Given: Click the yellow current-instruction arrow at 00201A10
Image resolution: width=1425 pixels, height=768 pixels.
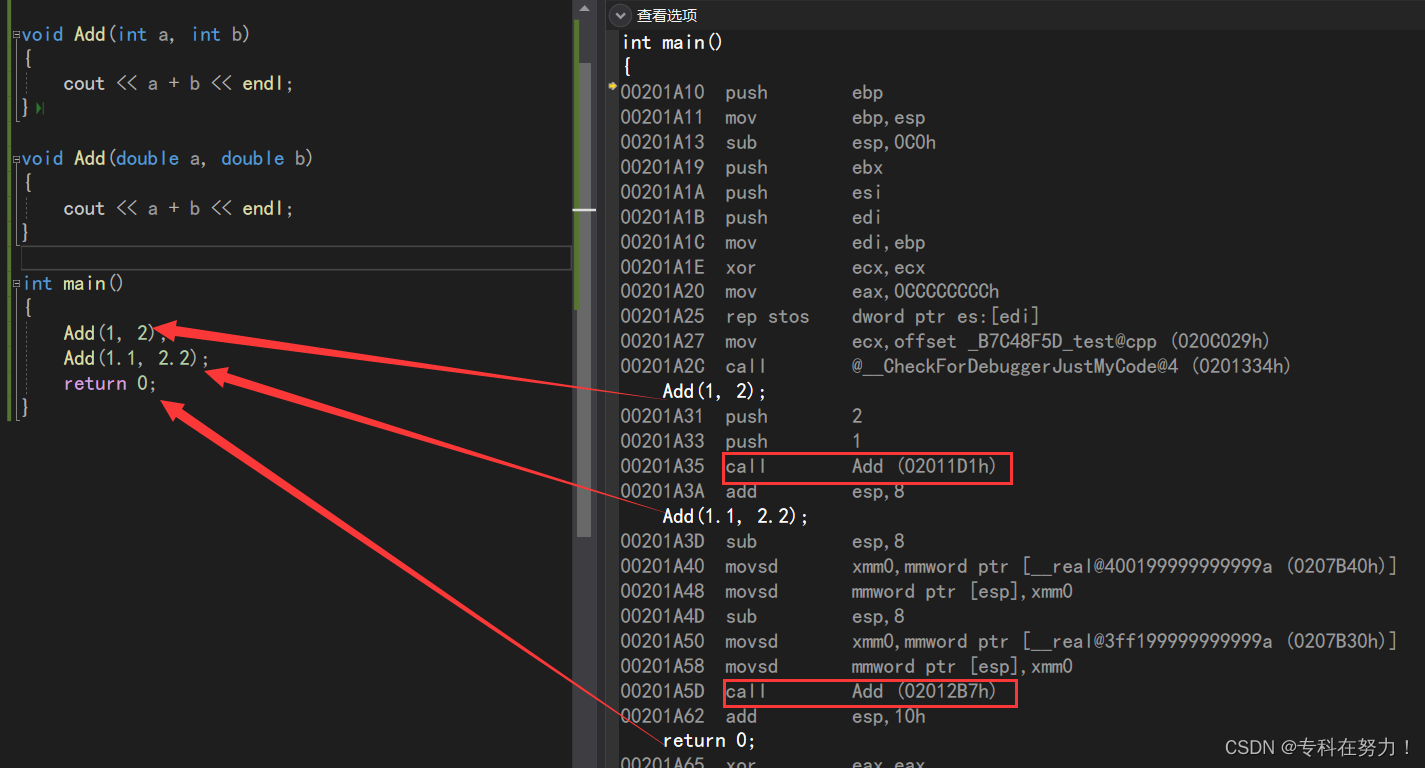Looking at the screenshot, I should coord(612,88).
